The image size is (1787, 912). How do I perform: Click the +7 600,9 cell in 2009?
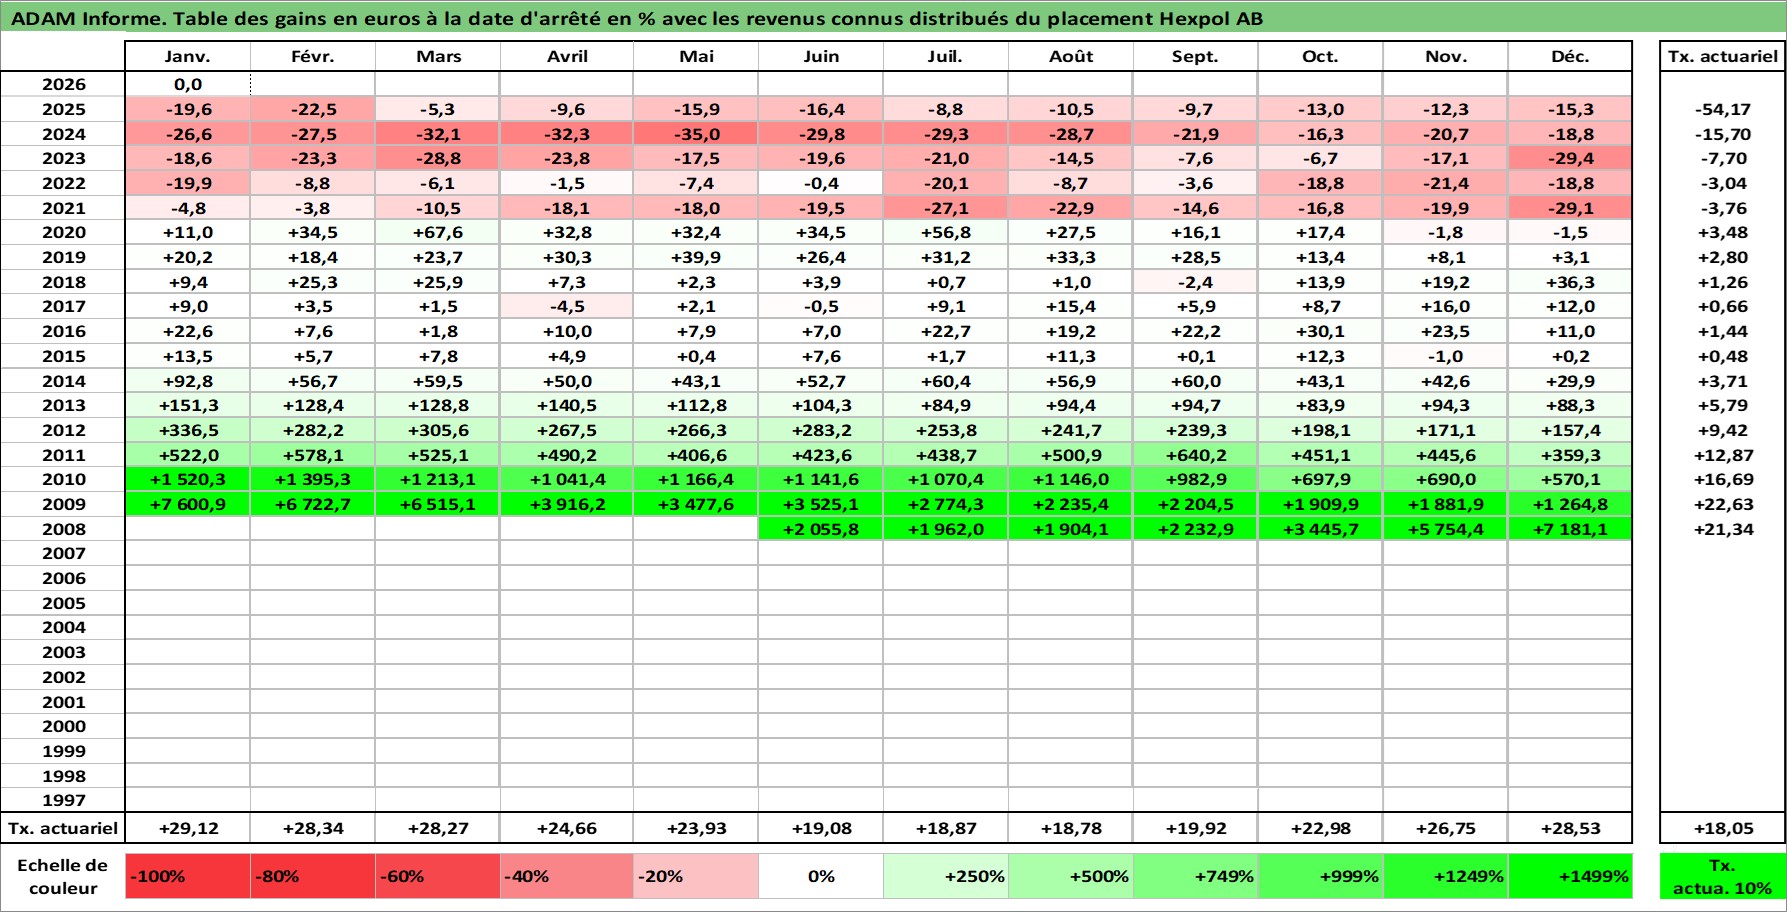(188, 504)
